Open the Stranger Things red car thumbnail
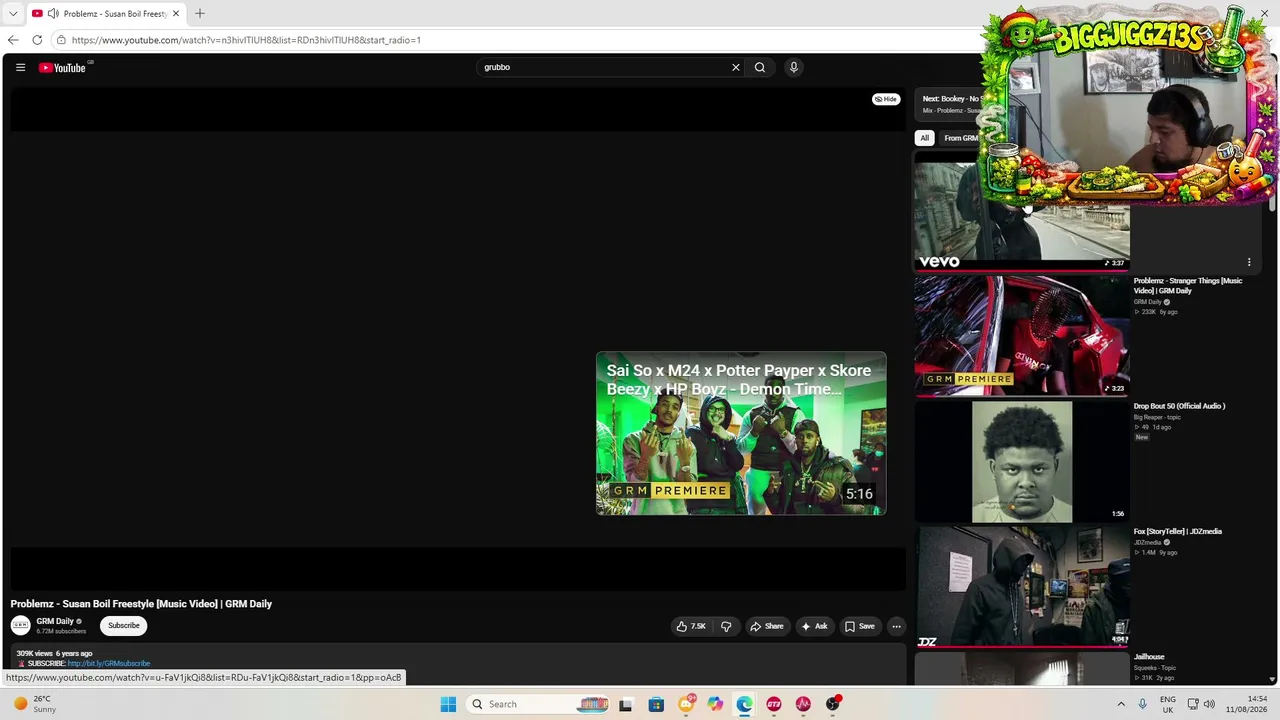Screen dimensions: 1280x720 point(1021,335)
